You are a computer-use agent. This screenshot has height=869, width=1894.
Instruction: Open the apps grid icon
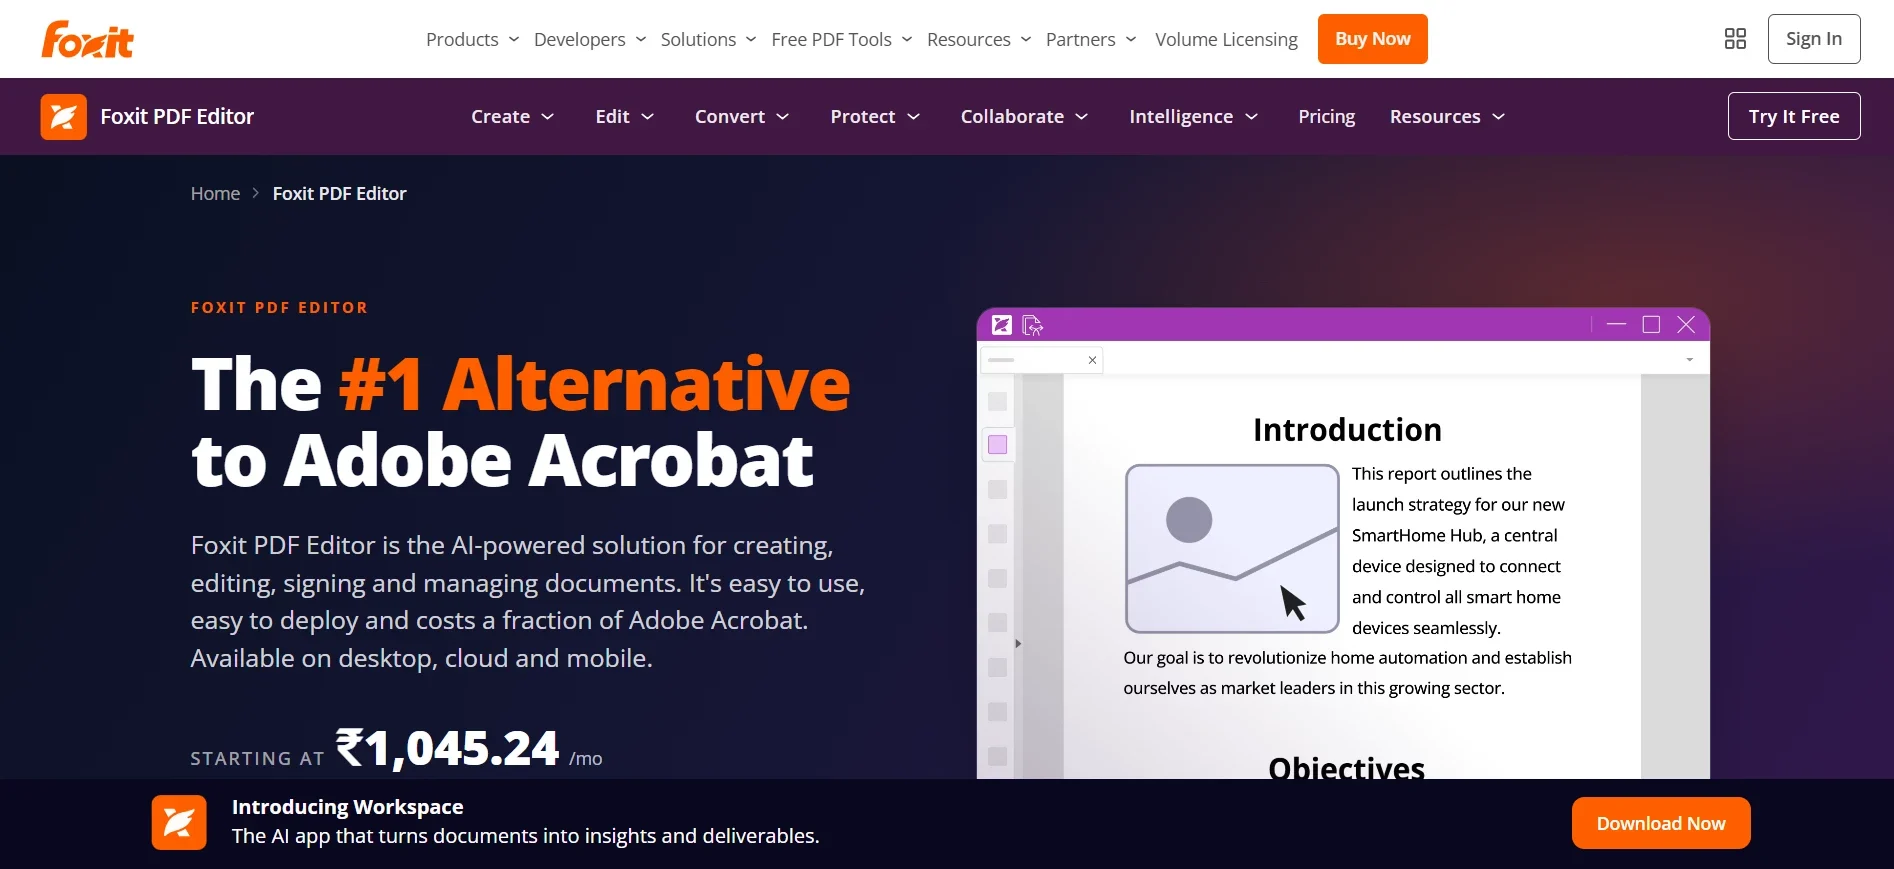1735,39
